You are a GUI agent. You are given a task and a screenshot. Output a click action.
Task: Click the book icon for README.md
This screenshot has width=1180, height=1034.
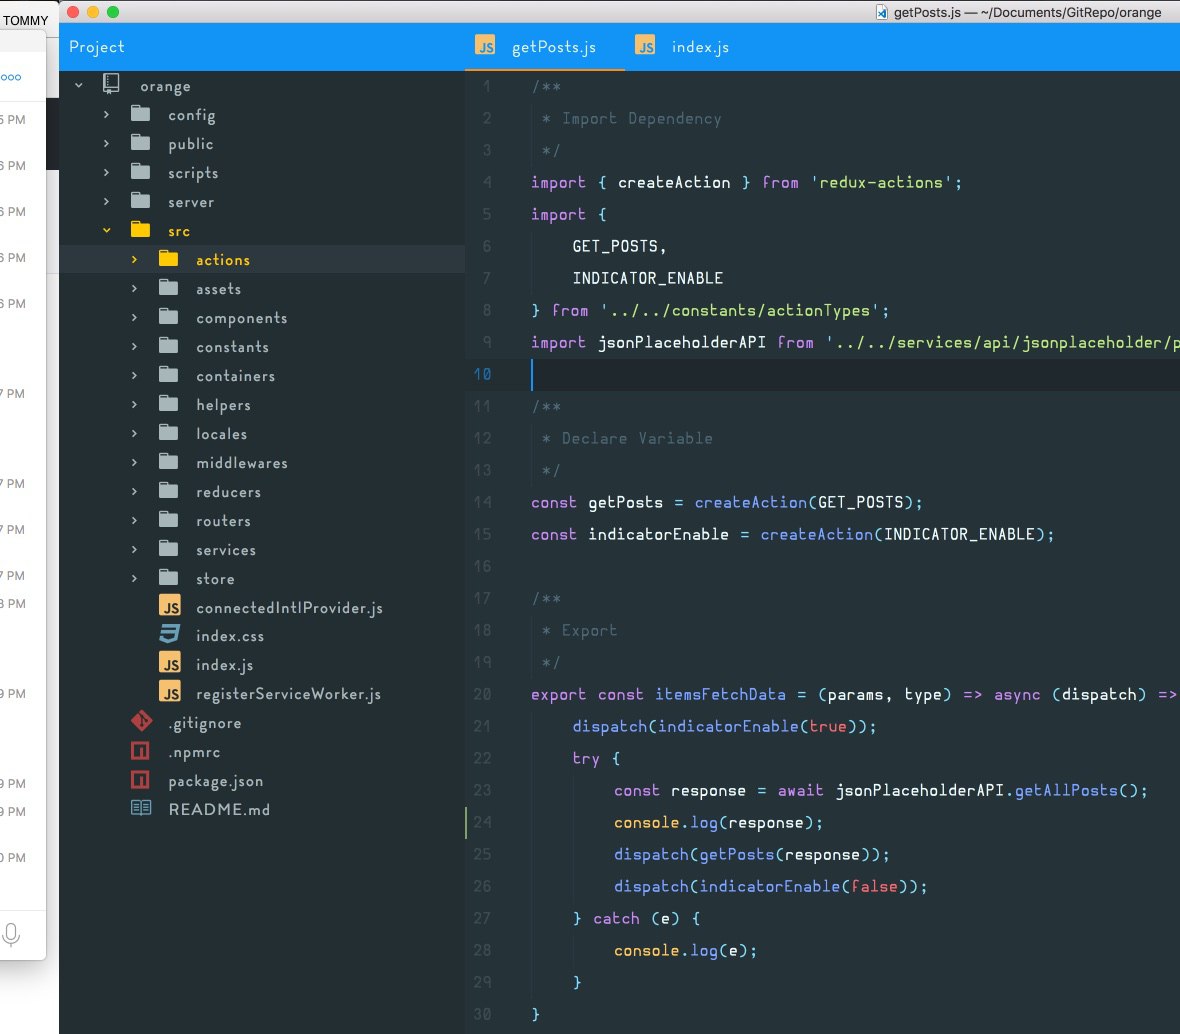(141, 808)
